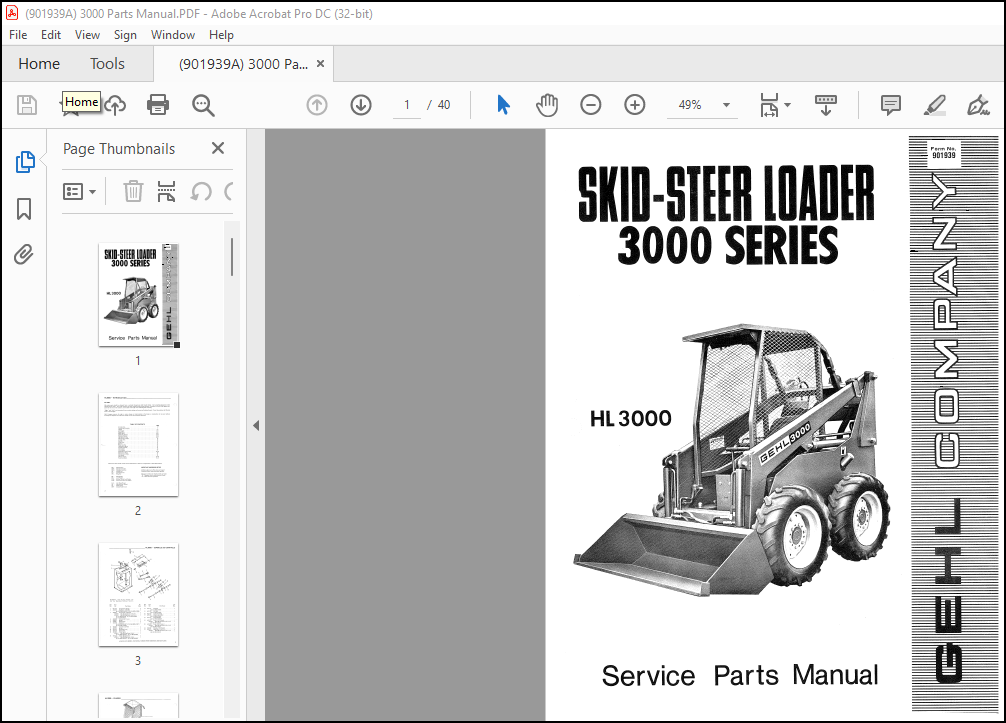Switch to the Home tab
The image size is (1006, 723).
[x=39, y=64]
